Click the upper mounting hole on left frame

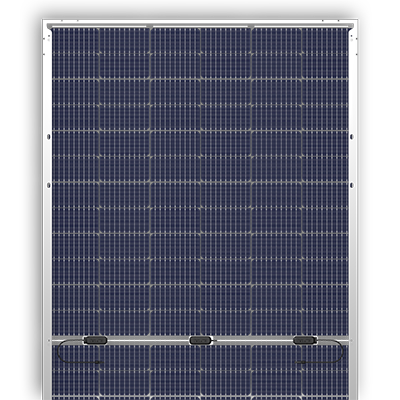pos(49,137)
